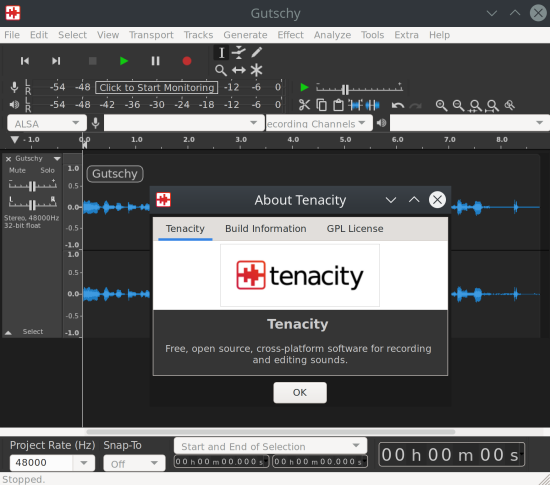Select the Selection tool (I-beam)

point(221,53)
